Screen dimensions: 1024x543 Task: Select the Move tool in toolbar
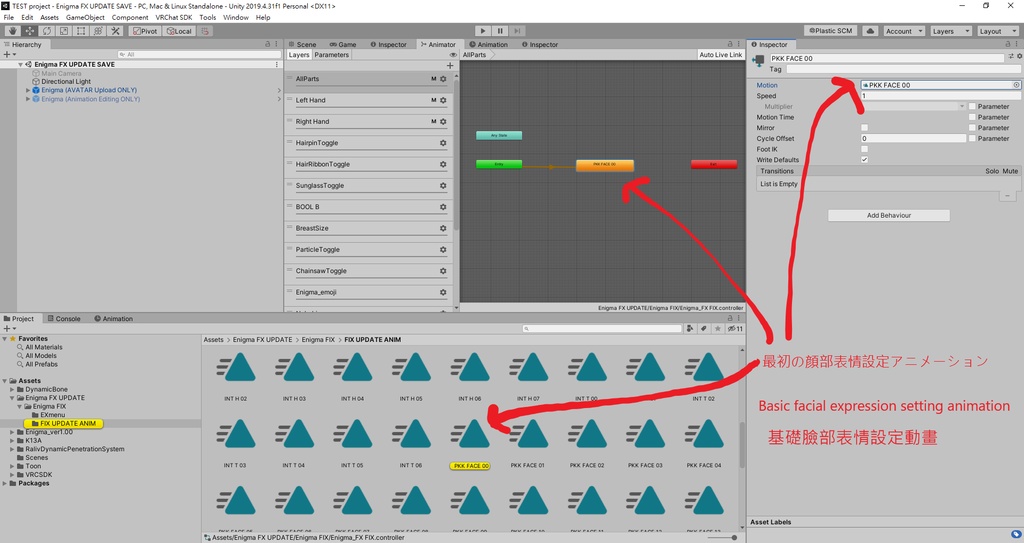pos(30,31)
